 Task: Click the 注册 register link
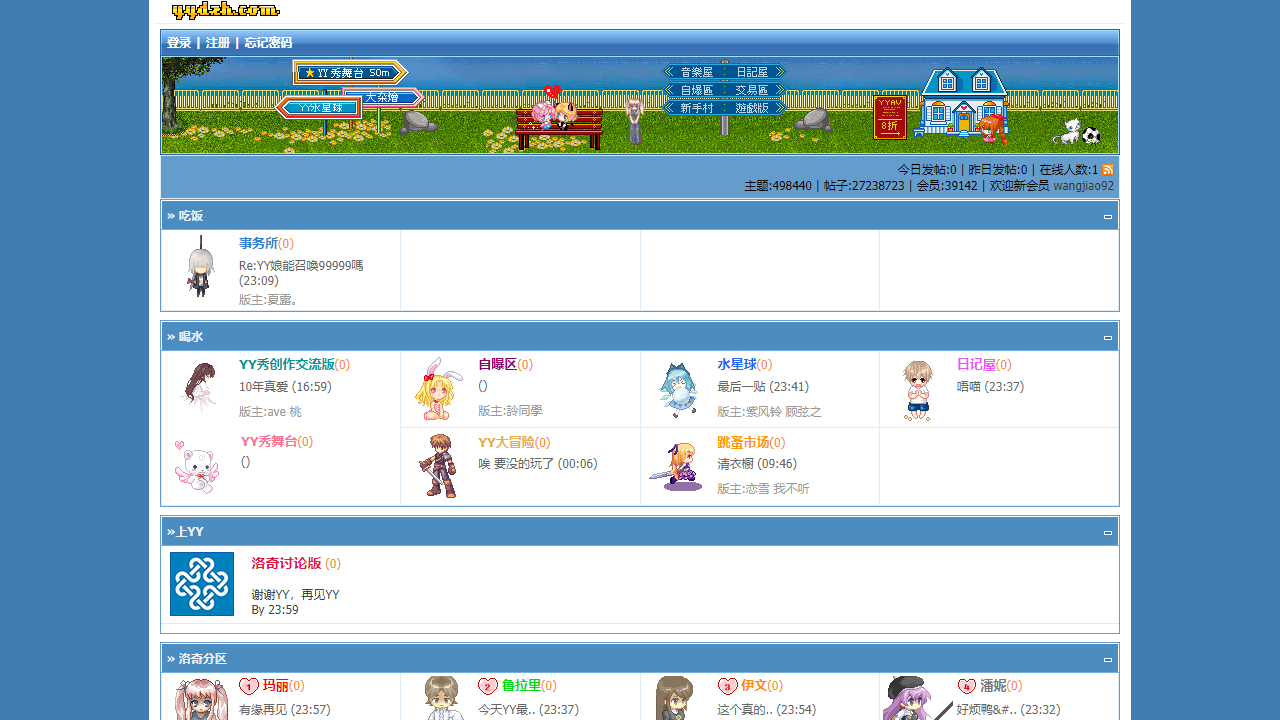click(218, 43)
